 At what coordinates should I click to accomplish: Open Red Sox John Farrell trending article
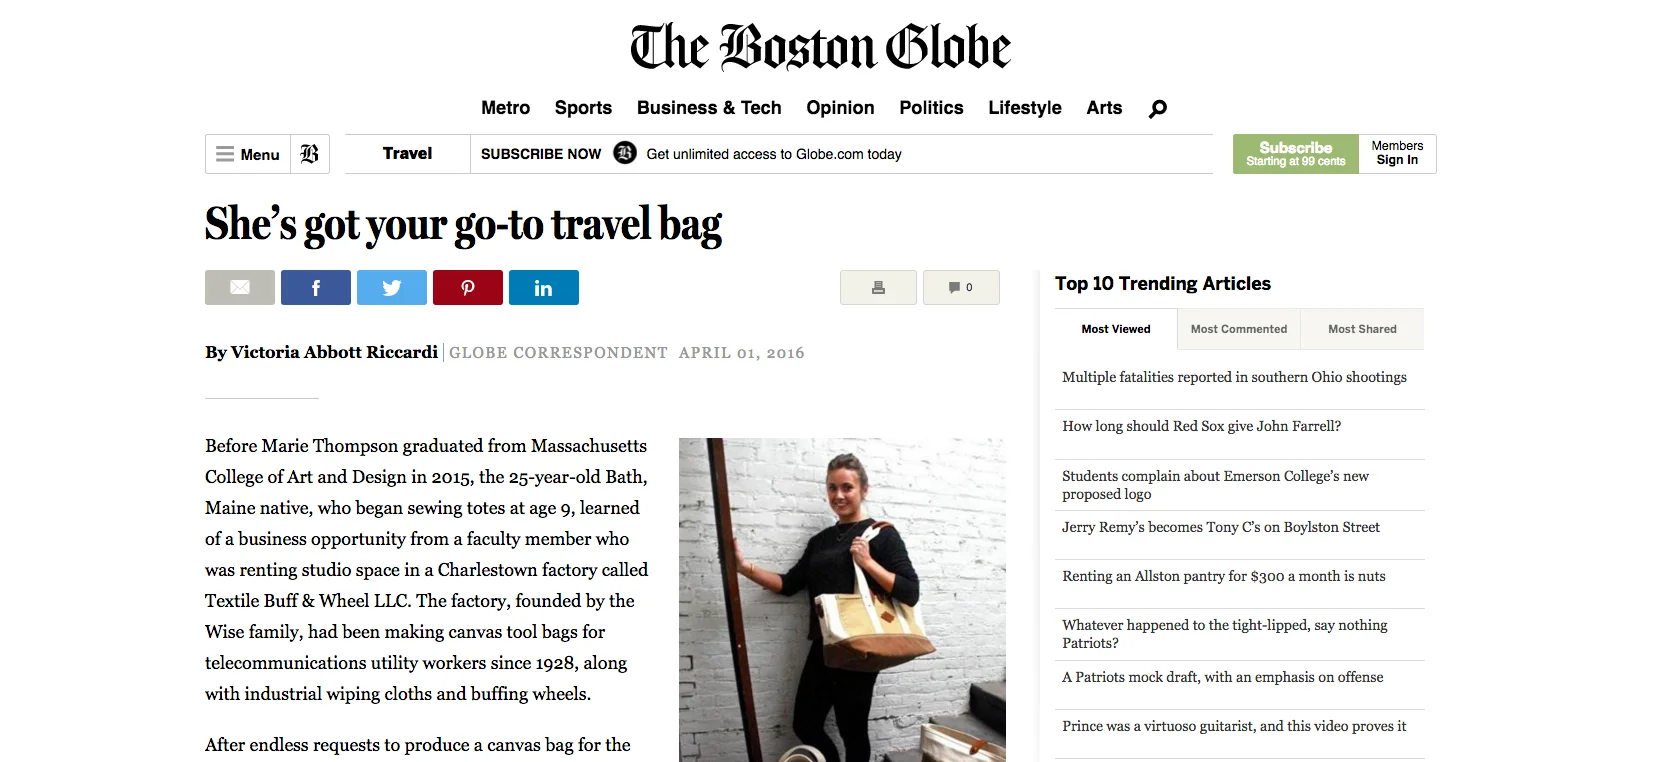1202,426
